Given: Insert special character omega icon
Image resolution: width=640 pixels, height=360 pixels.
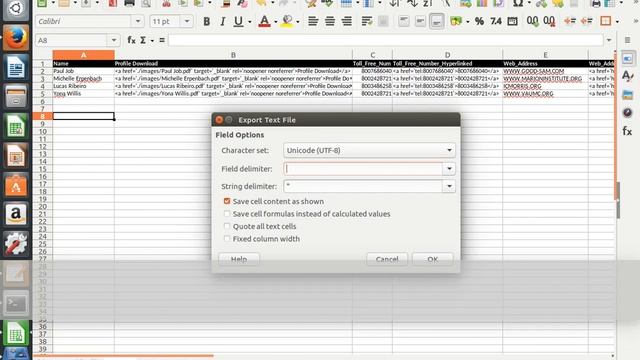Looking at the screenshot, I should click(x=518, y=4).
